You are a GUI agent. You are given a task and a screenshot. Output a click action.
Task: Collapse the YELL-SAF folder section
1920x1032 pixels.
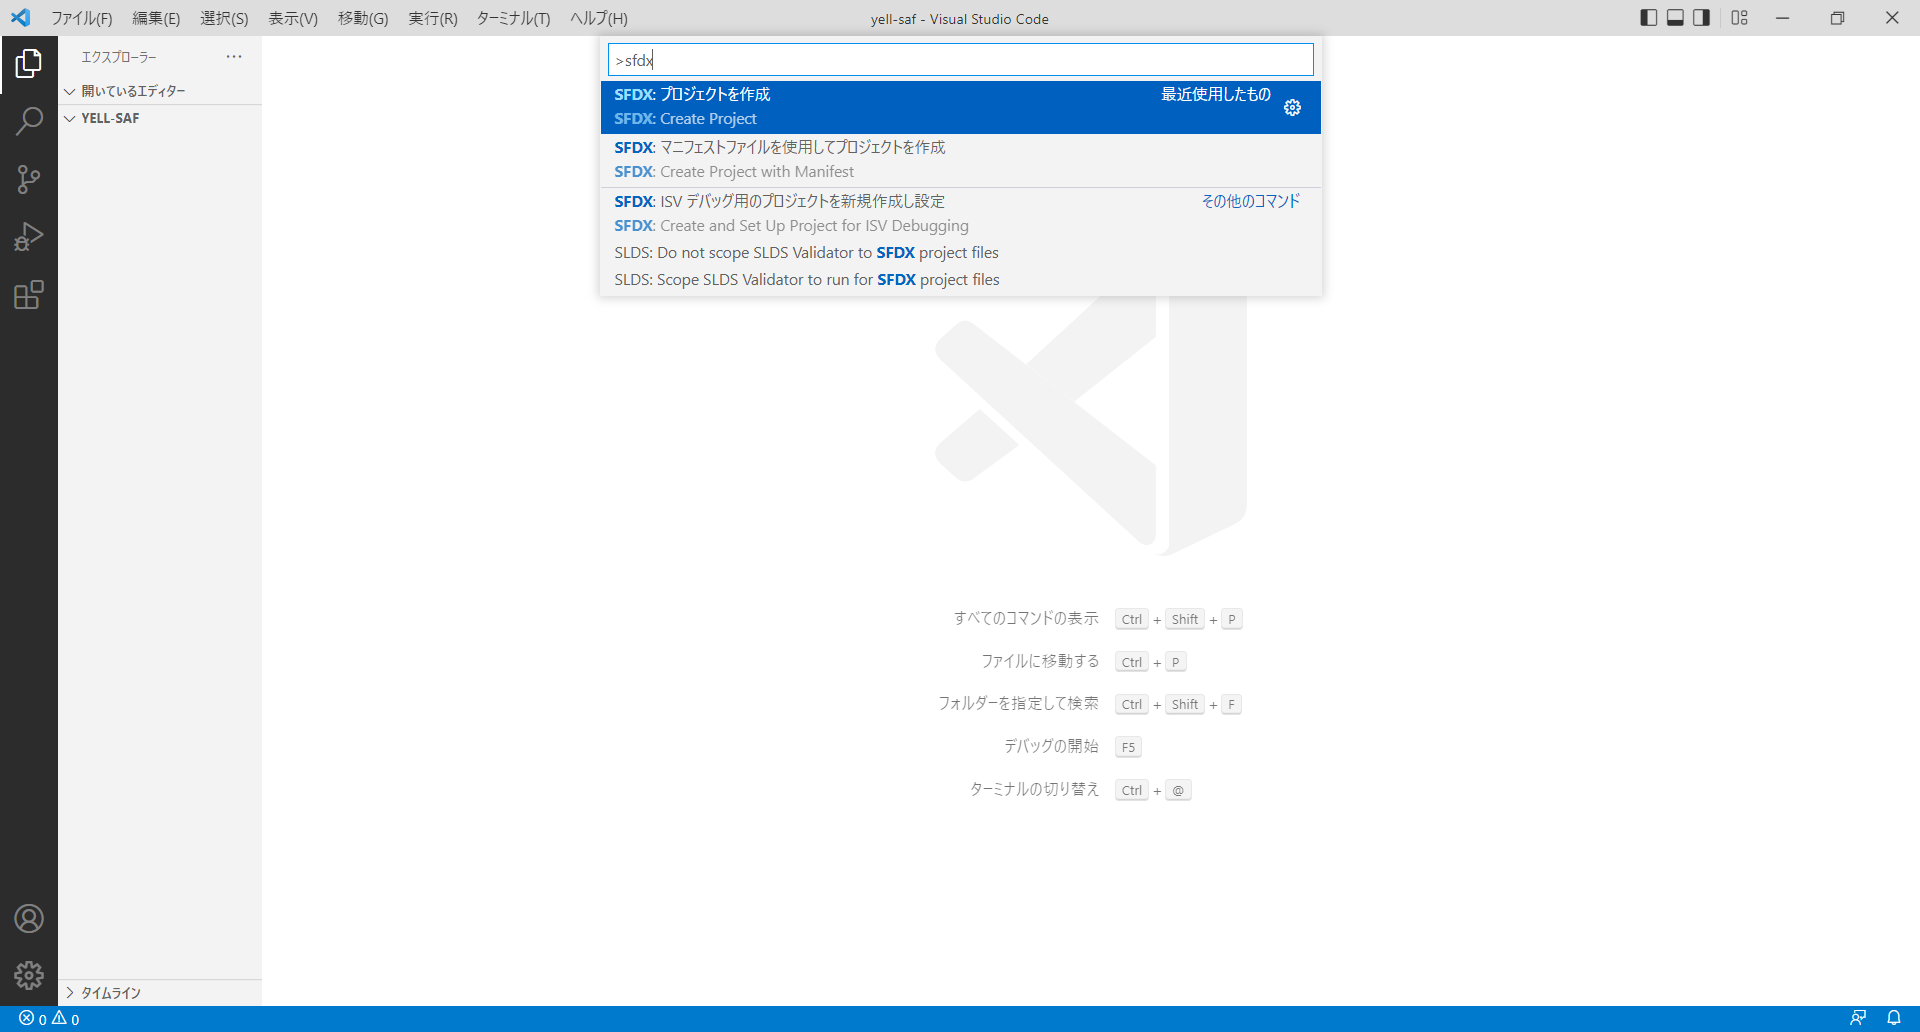(x=160, y=118)
